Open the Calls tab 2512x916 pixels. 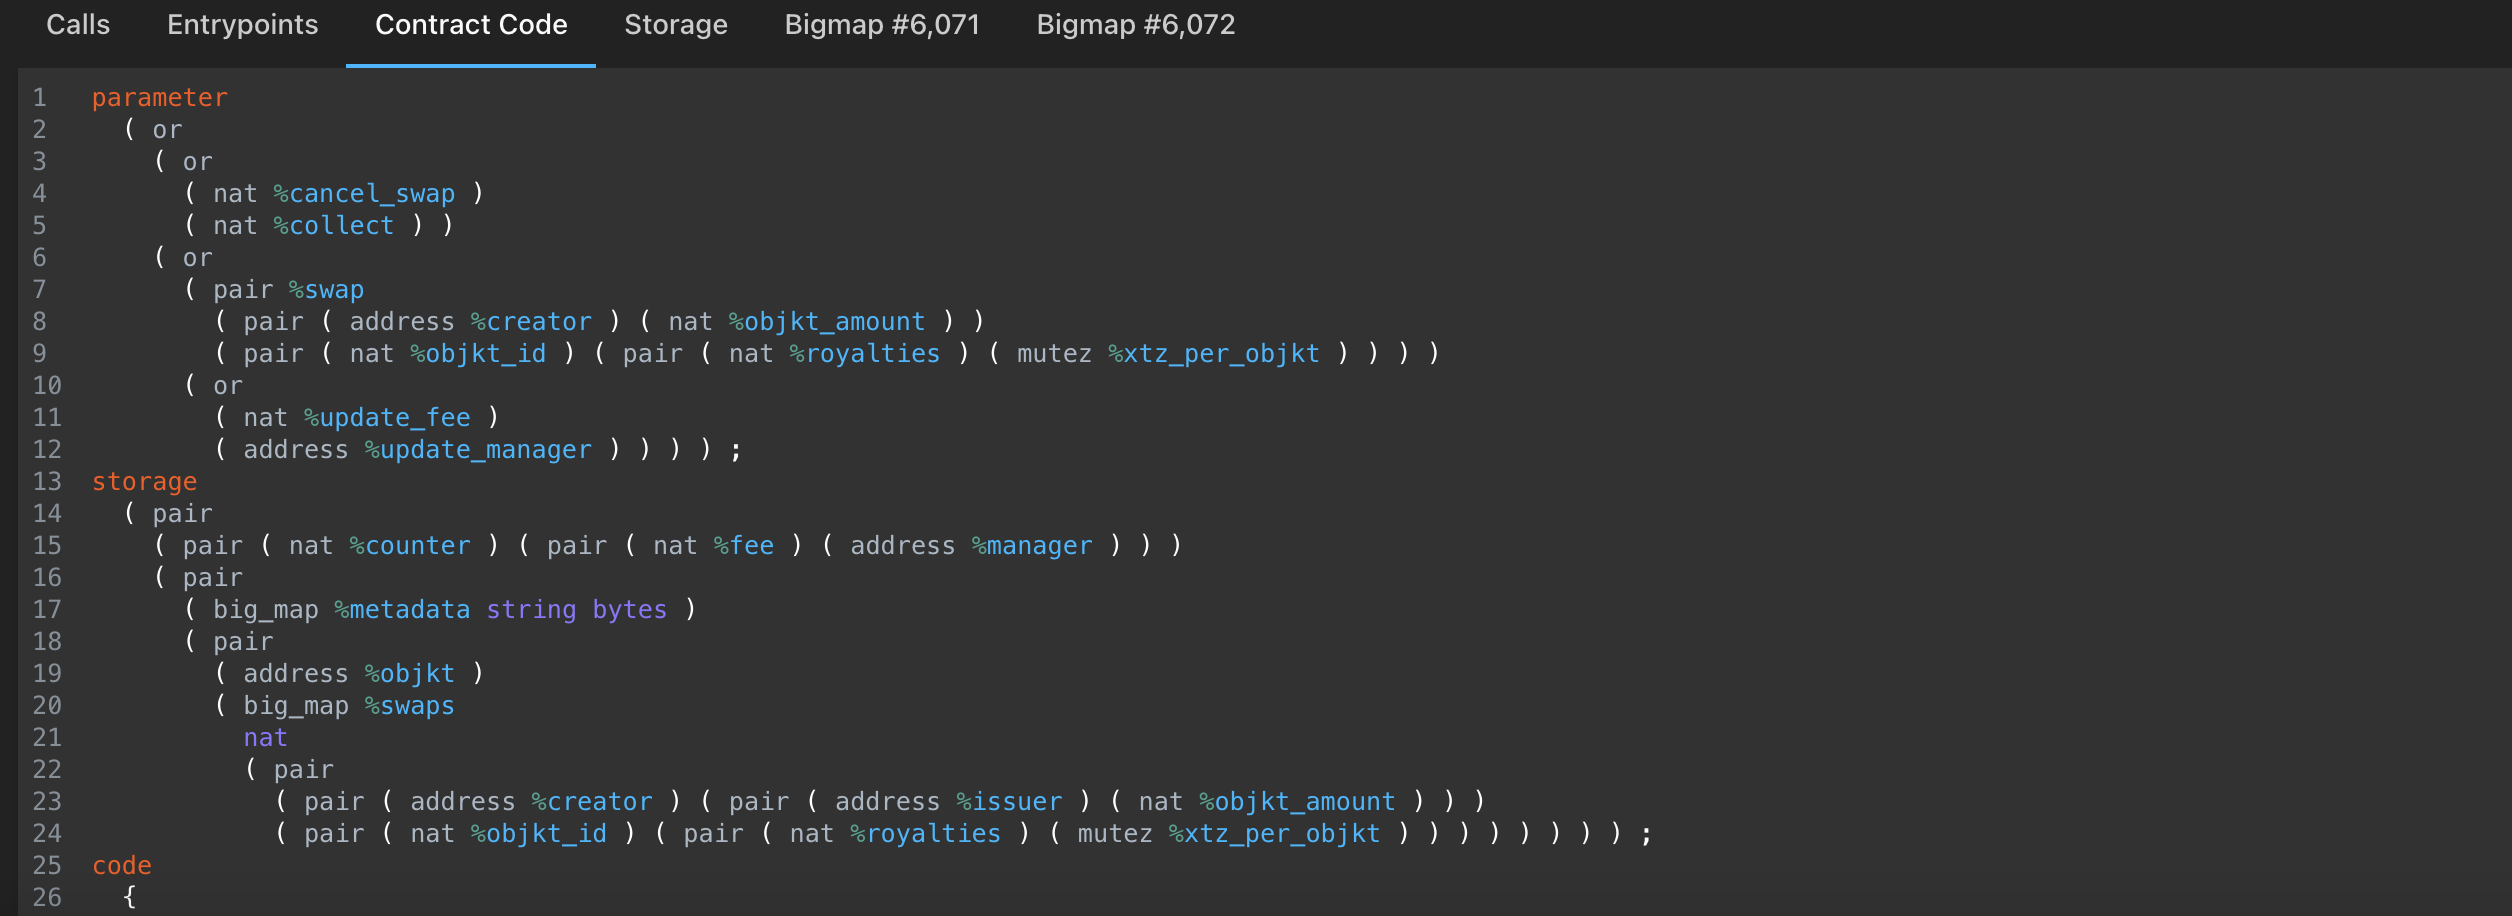[78, 25]
